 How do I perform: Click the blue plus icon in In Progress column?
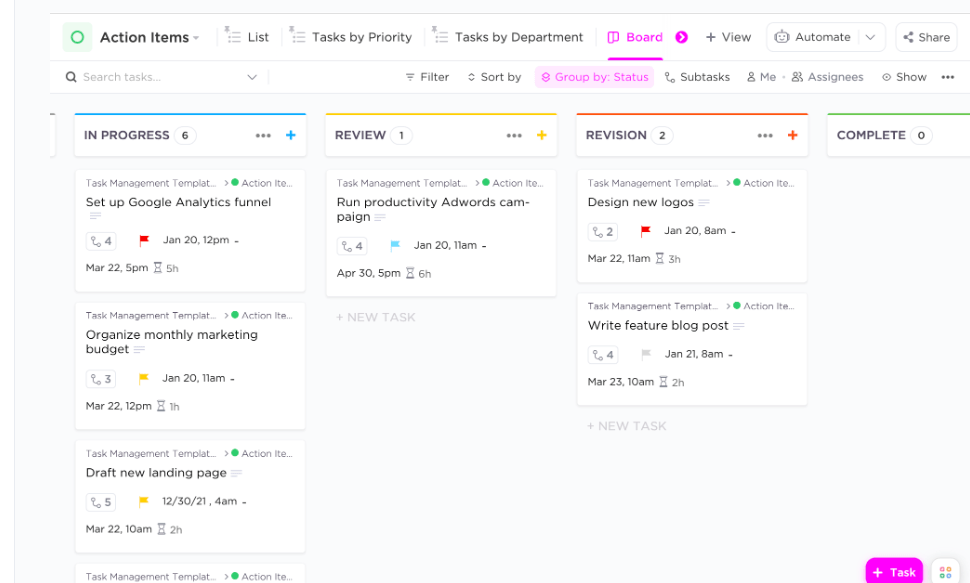click(291, 136)
